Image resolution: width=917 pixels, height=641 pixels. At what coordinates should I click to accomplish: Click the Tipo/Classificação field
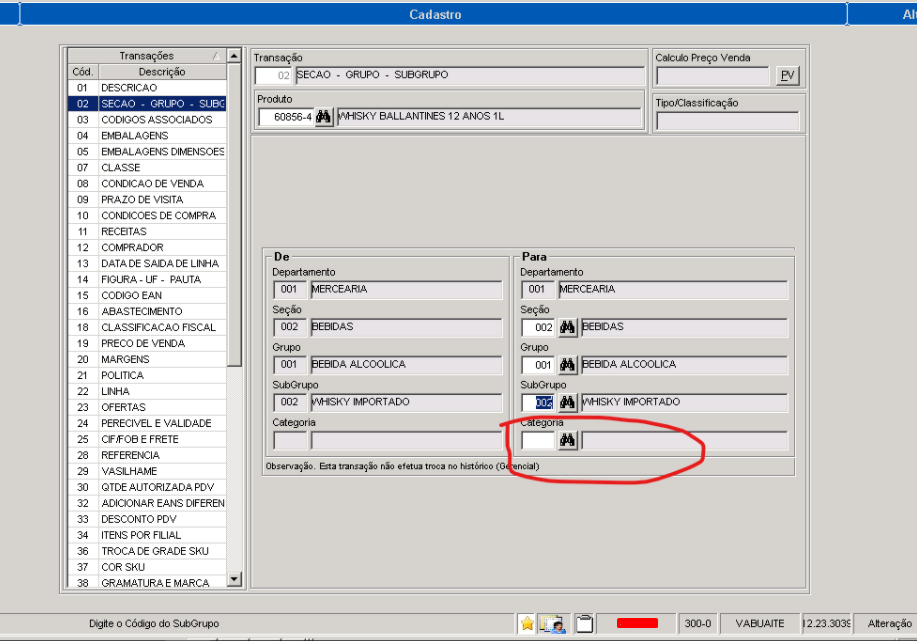point(728,120)
